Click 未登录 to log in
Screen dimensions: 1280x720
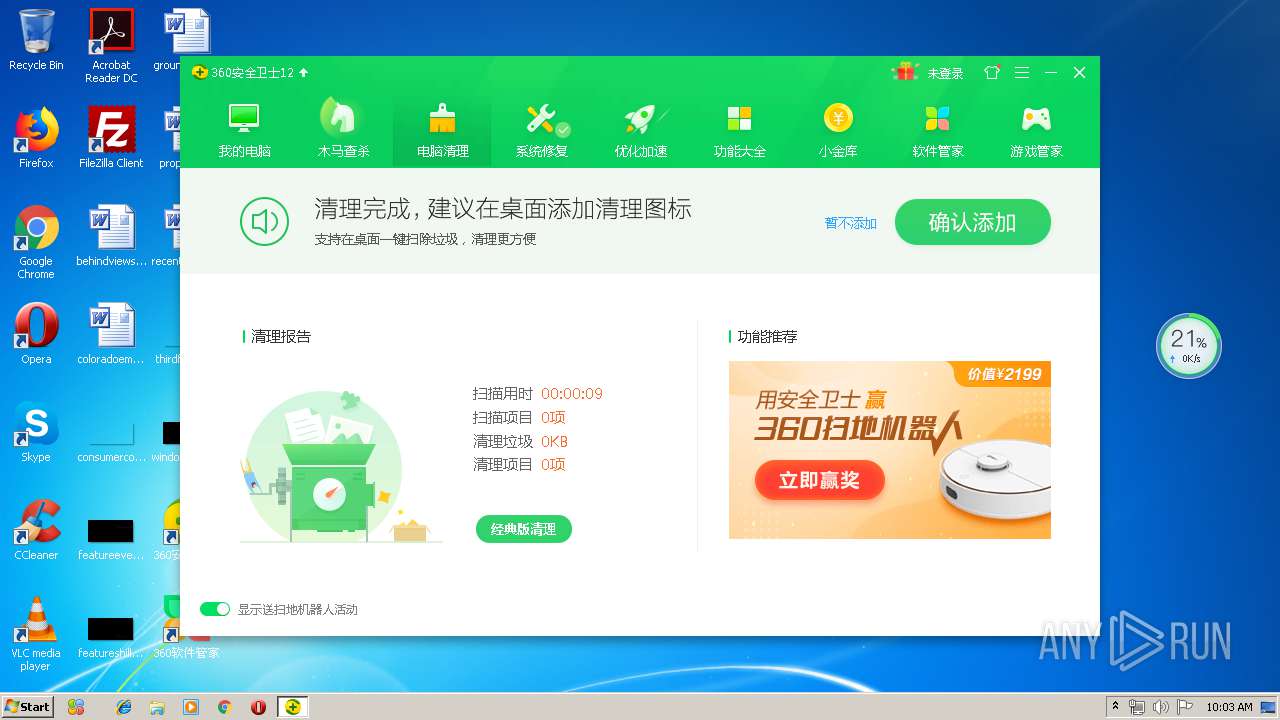click(945, 73)
